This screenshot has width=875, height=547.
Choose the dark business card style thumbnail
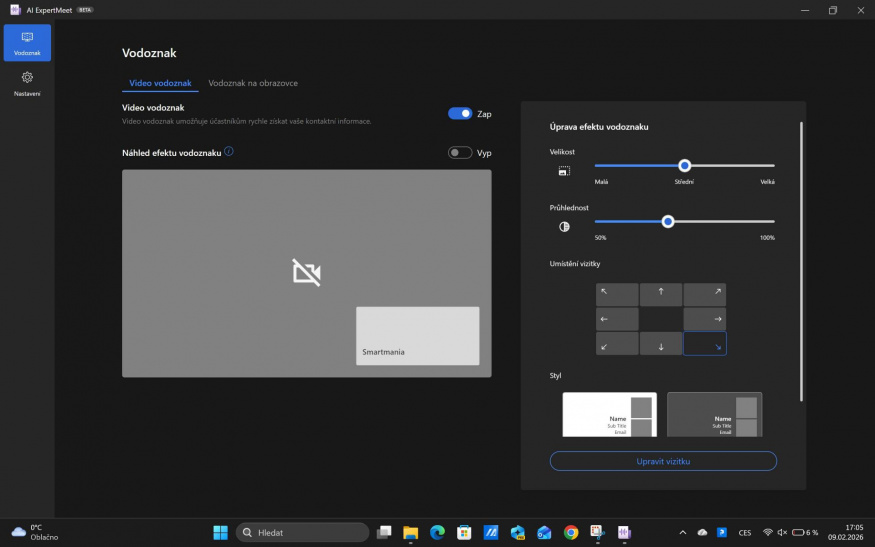pyautogui.click(x=714, y=414)
